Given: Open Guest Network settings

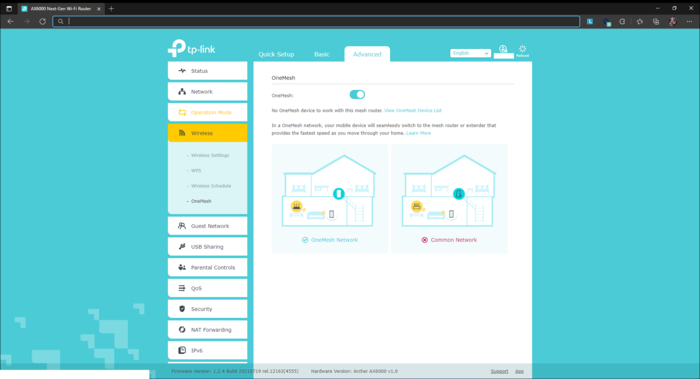Looking at the screenshot, I should [208, 226].
